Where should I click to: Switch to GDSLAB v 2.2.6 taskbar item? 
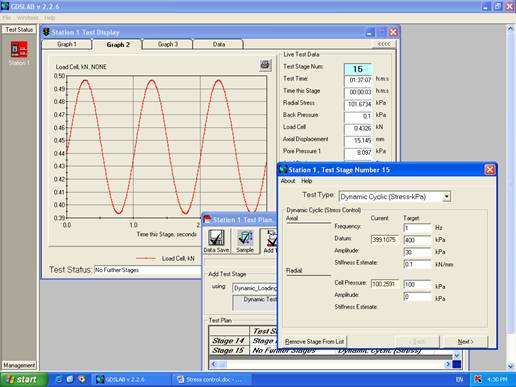[x=131, y=379]
